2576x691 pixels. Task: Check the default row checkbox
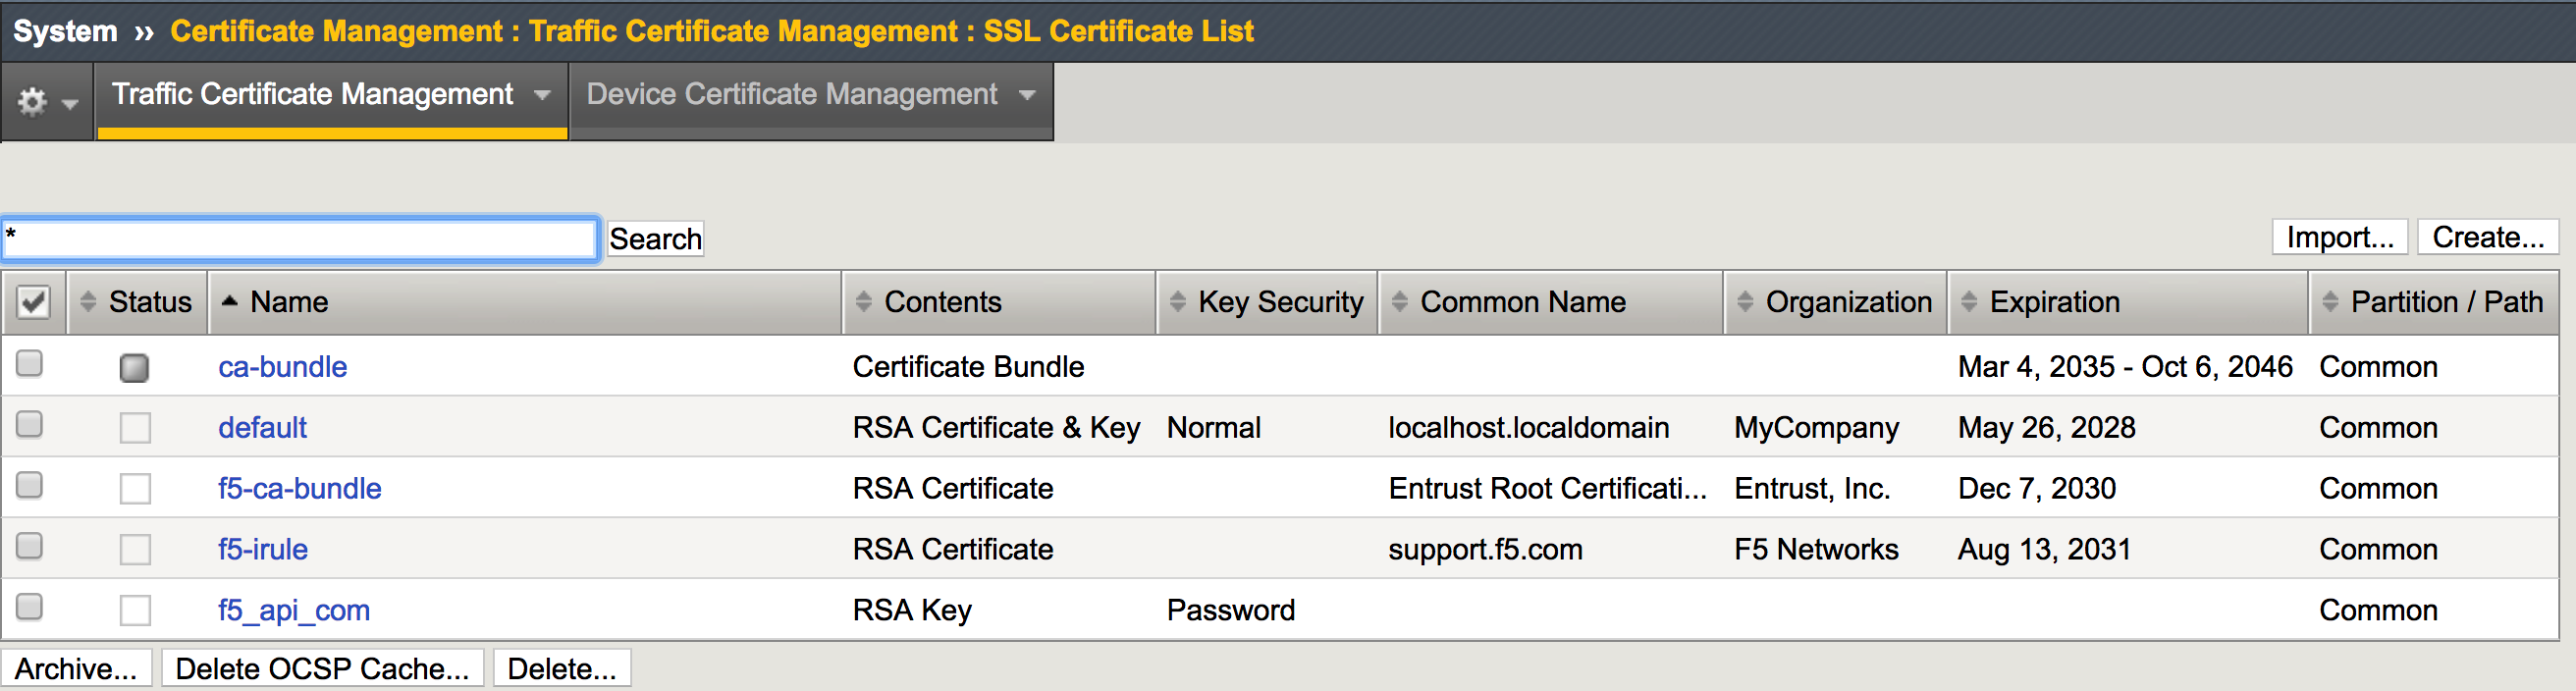coord(30,424)
